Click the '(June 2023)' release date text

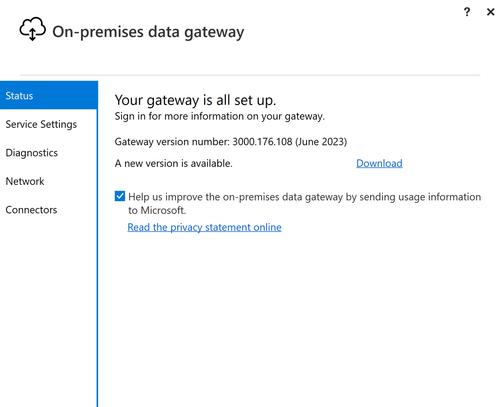321,142
